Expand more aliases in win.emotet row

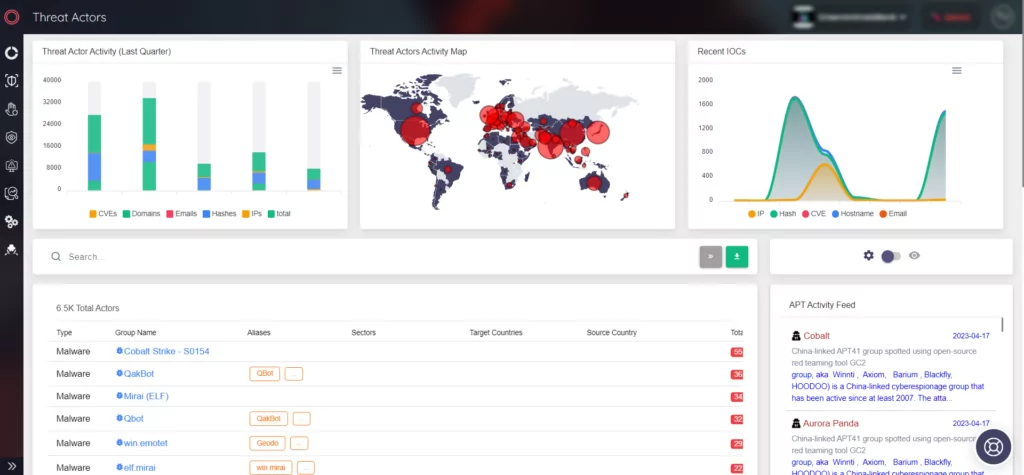(299, 444)
